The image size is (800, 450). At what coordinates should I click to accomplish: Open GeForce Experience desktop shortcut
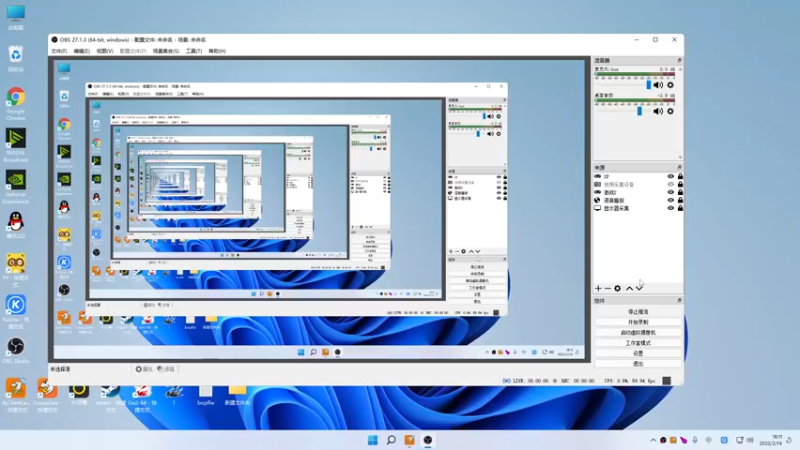(16, 187)
